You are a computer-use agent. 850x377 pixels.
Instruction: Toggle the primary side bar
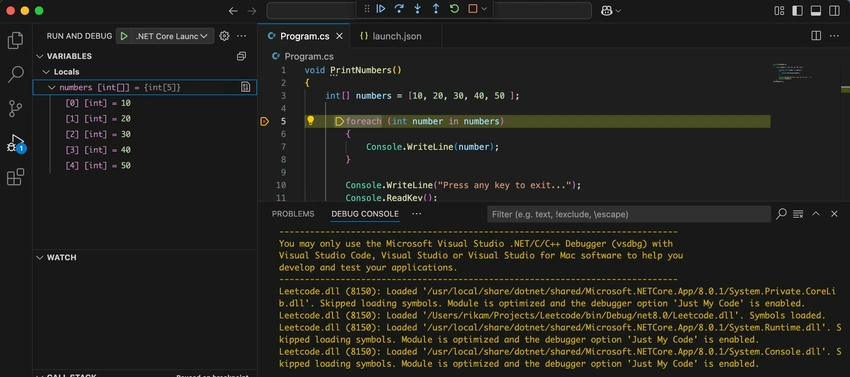pos(797,10)
